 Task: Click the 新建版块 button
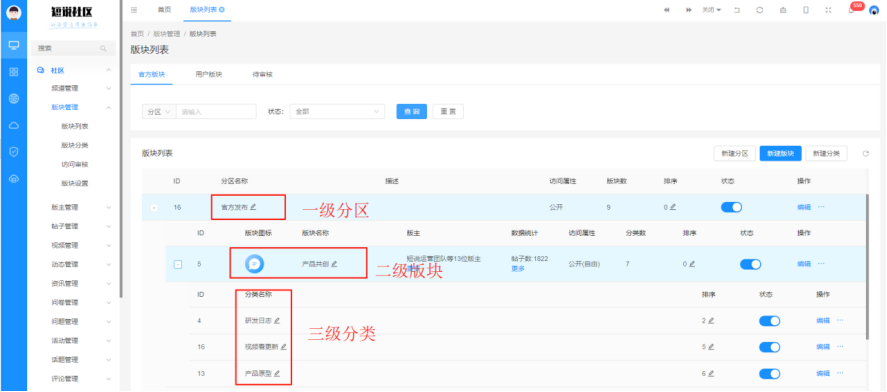click(x=781, y=153)
